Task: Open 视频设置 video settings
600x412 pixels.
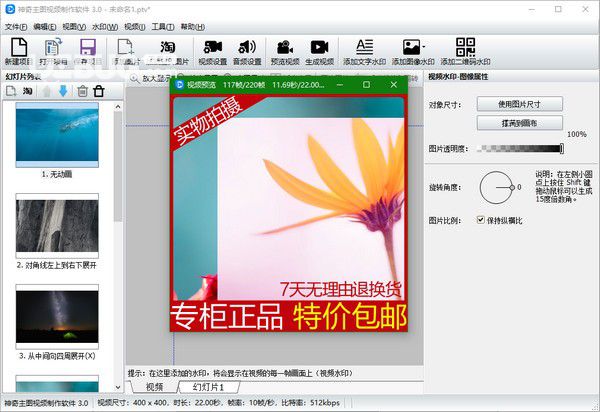Action: click(x=213, y=52)
